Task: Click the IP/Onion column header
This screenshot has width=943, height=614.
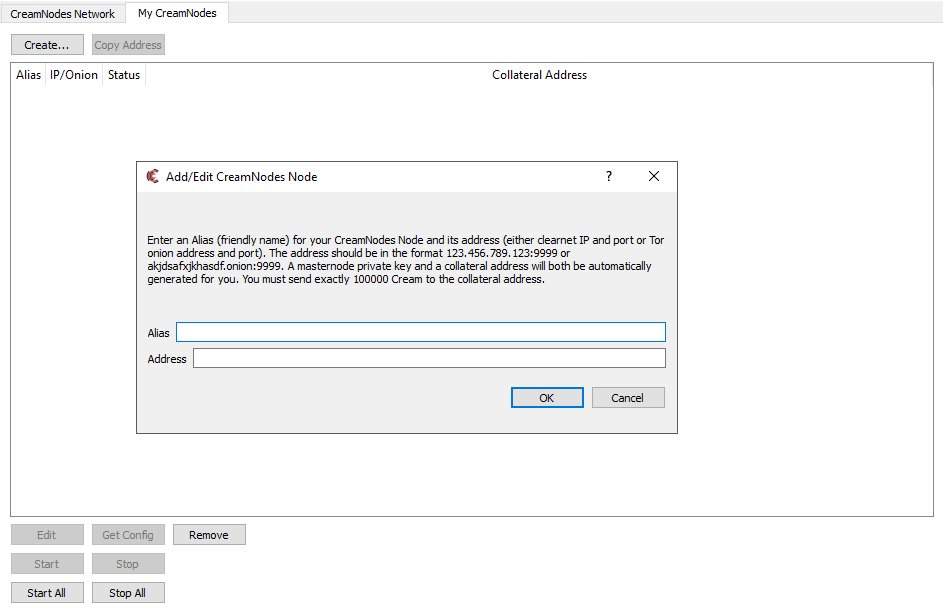Action: point(73,75)
